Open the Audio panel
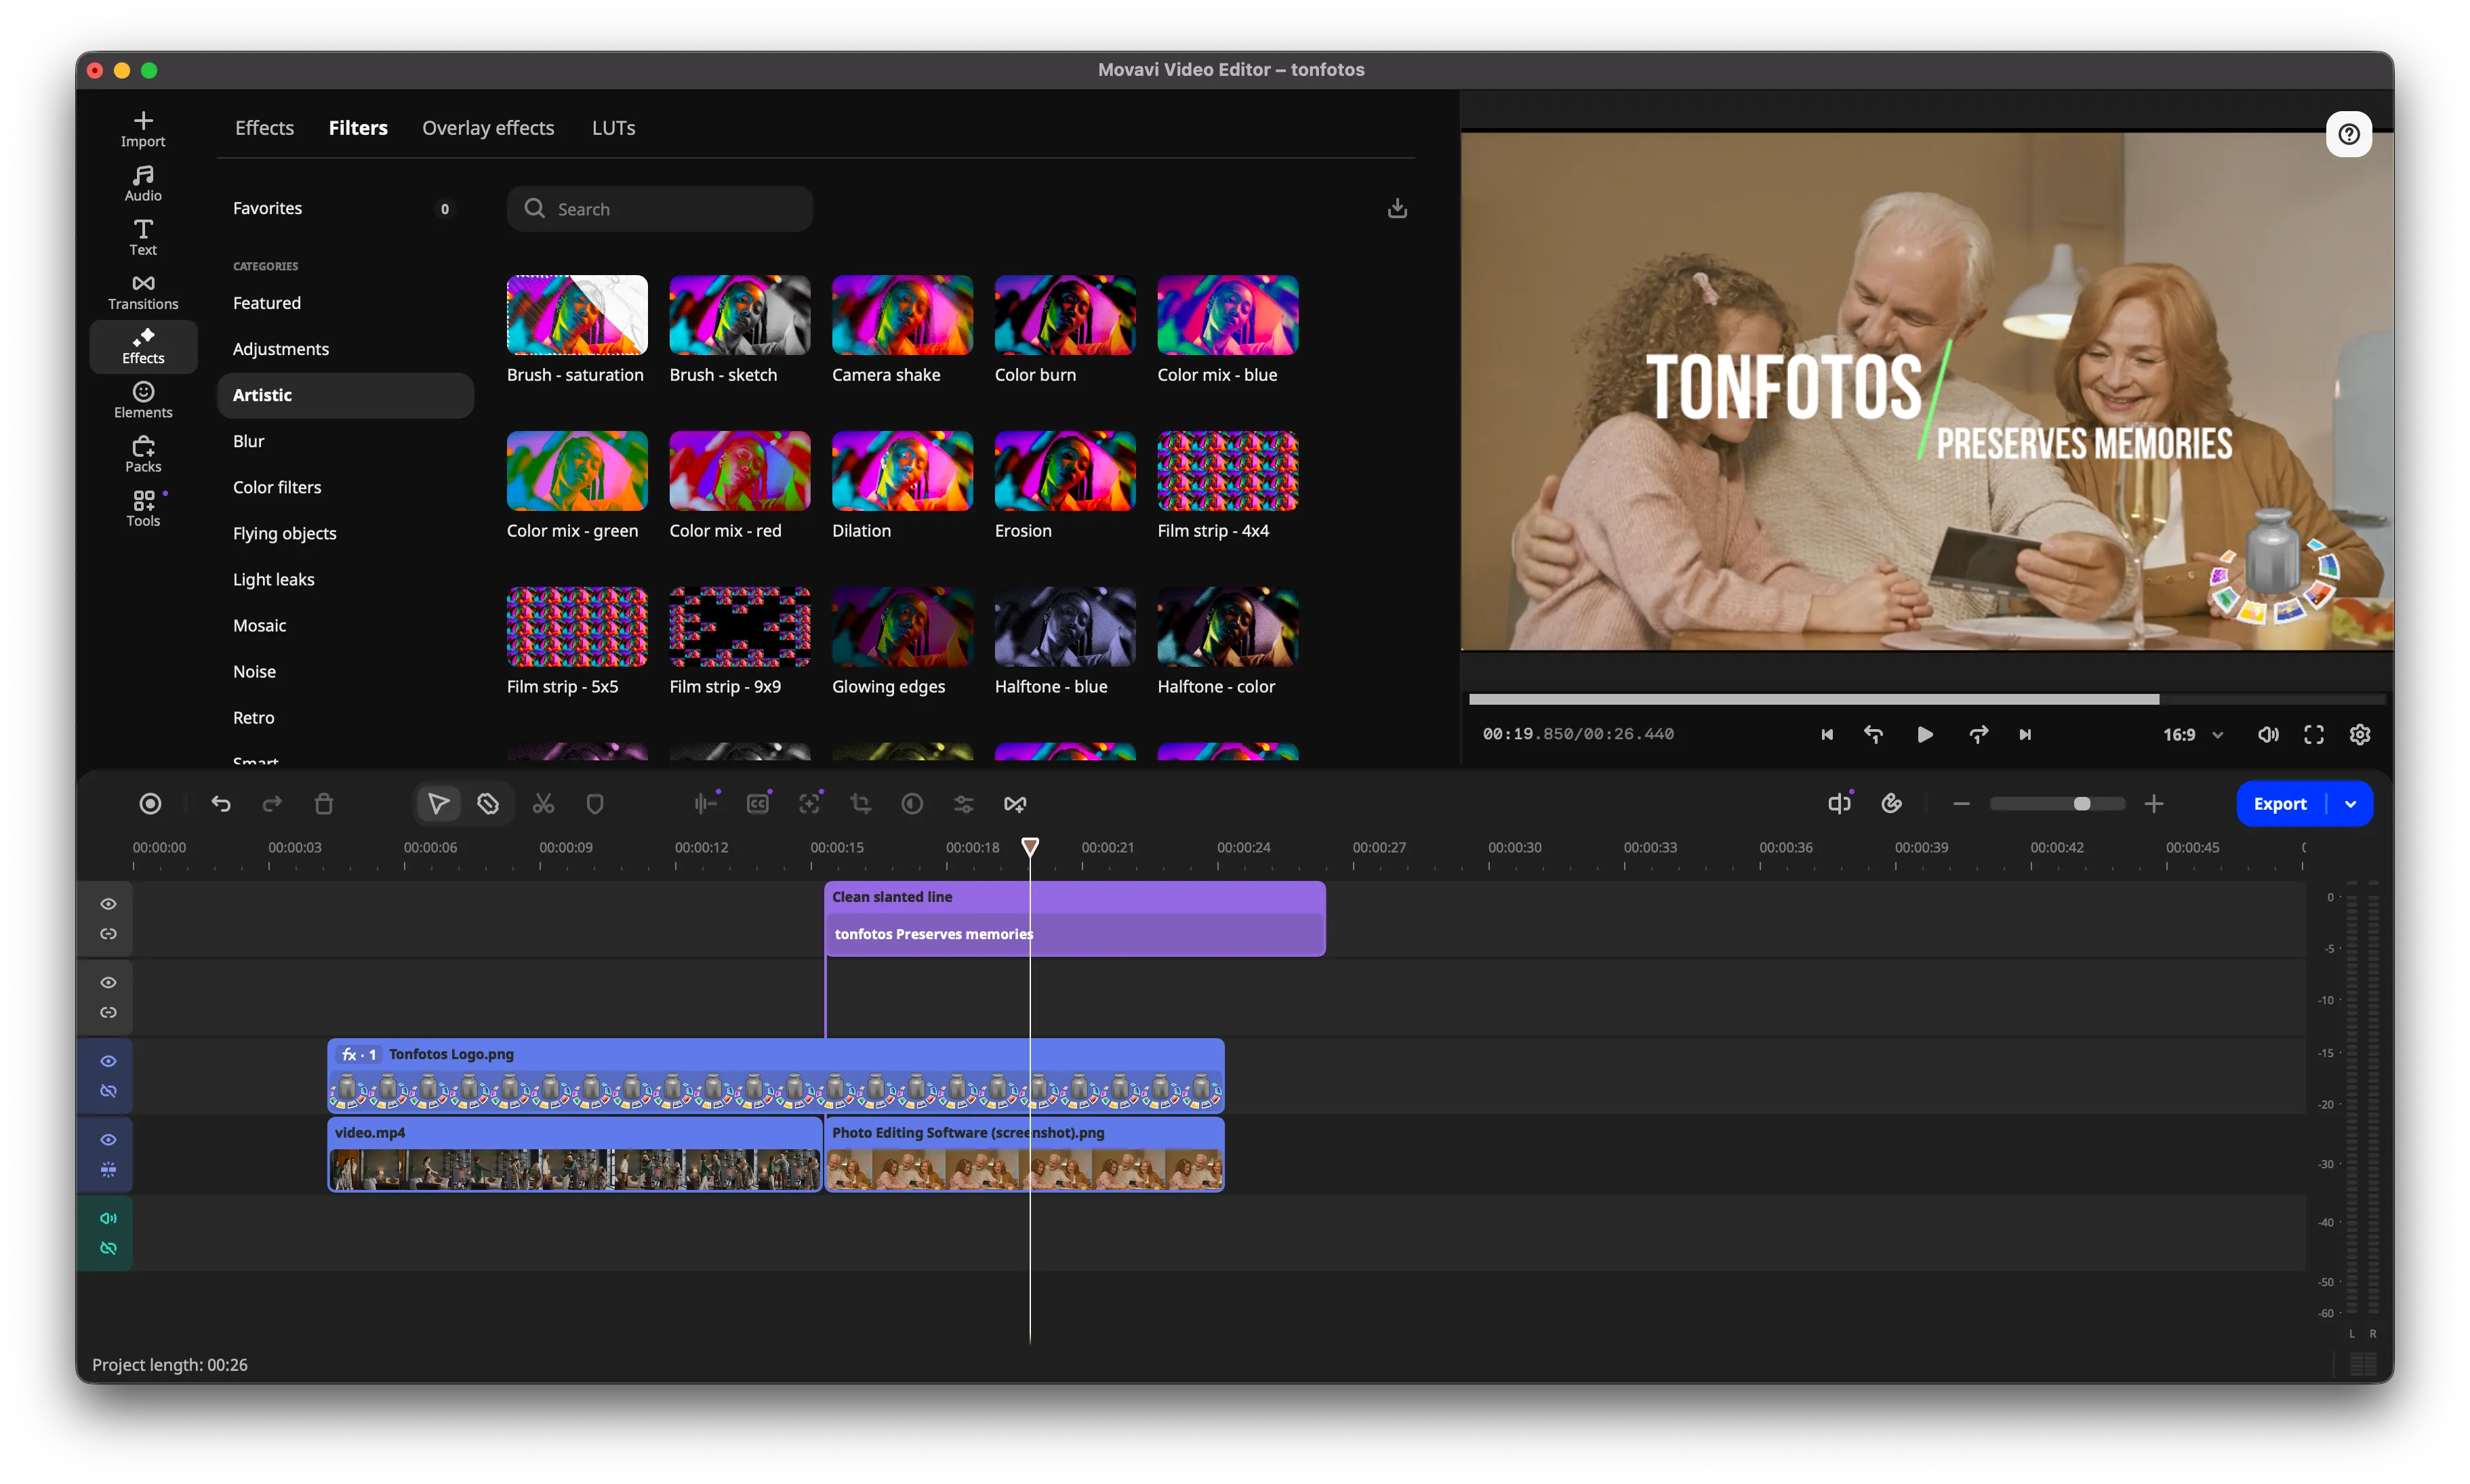 [x=143, y=184]
